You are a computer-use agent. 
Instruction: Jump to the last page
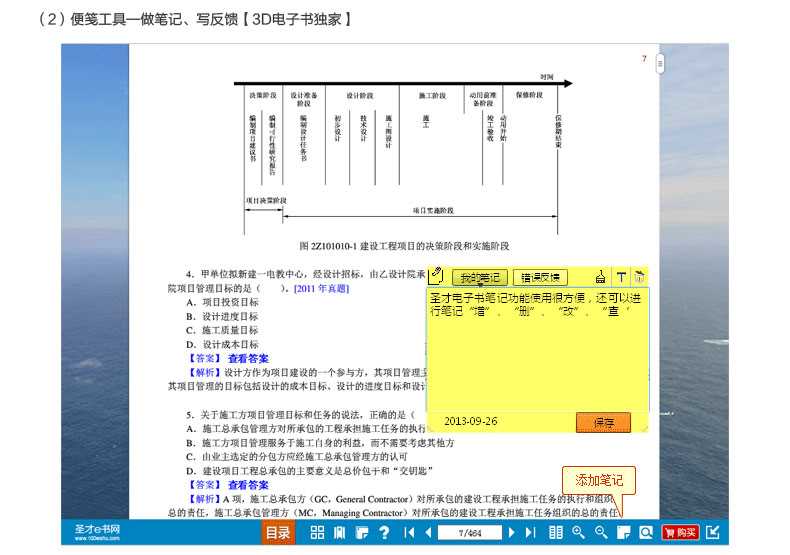[532, 533]
